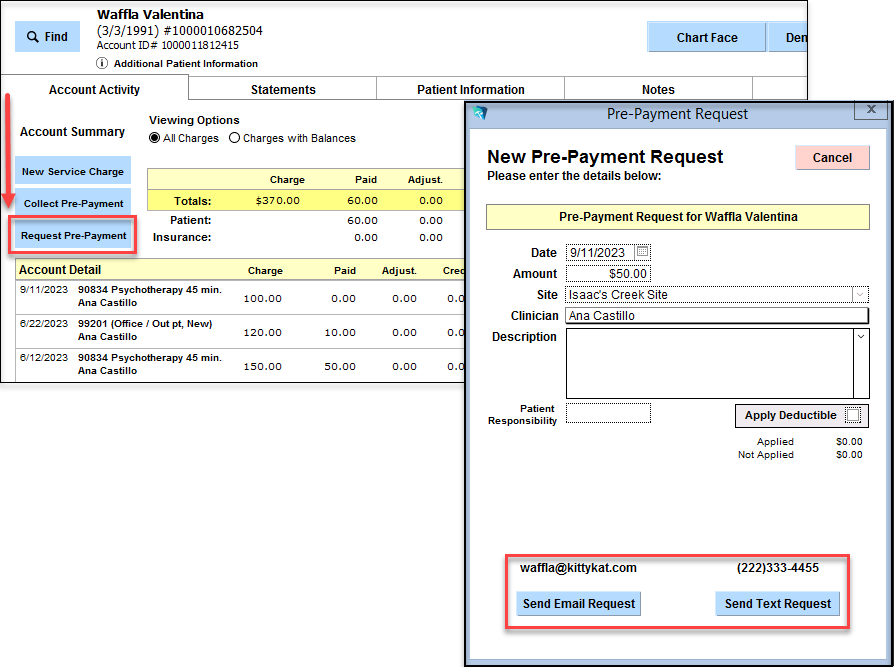The width and height of the screenshot is (894, 667).
Task: Click the Request Pre-Payment button
Action: tap(74, 236)
